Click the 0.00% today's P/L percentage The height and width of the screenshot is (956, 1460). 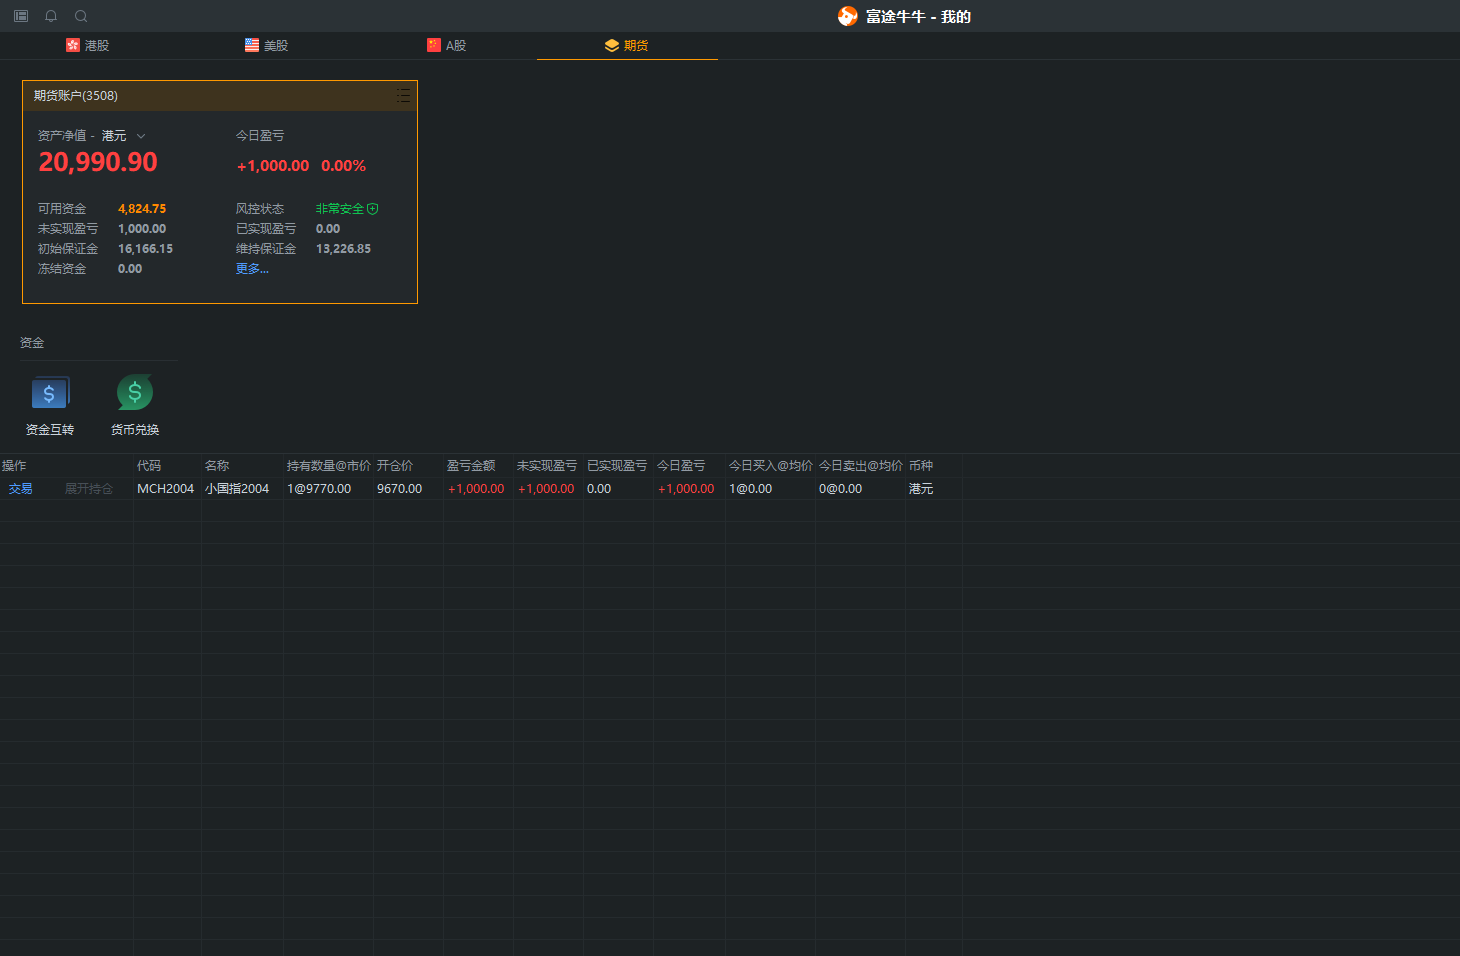(x=344, y=166)
